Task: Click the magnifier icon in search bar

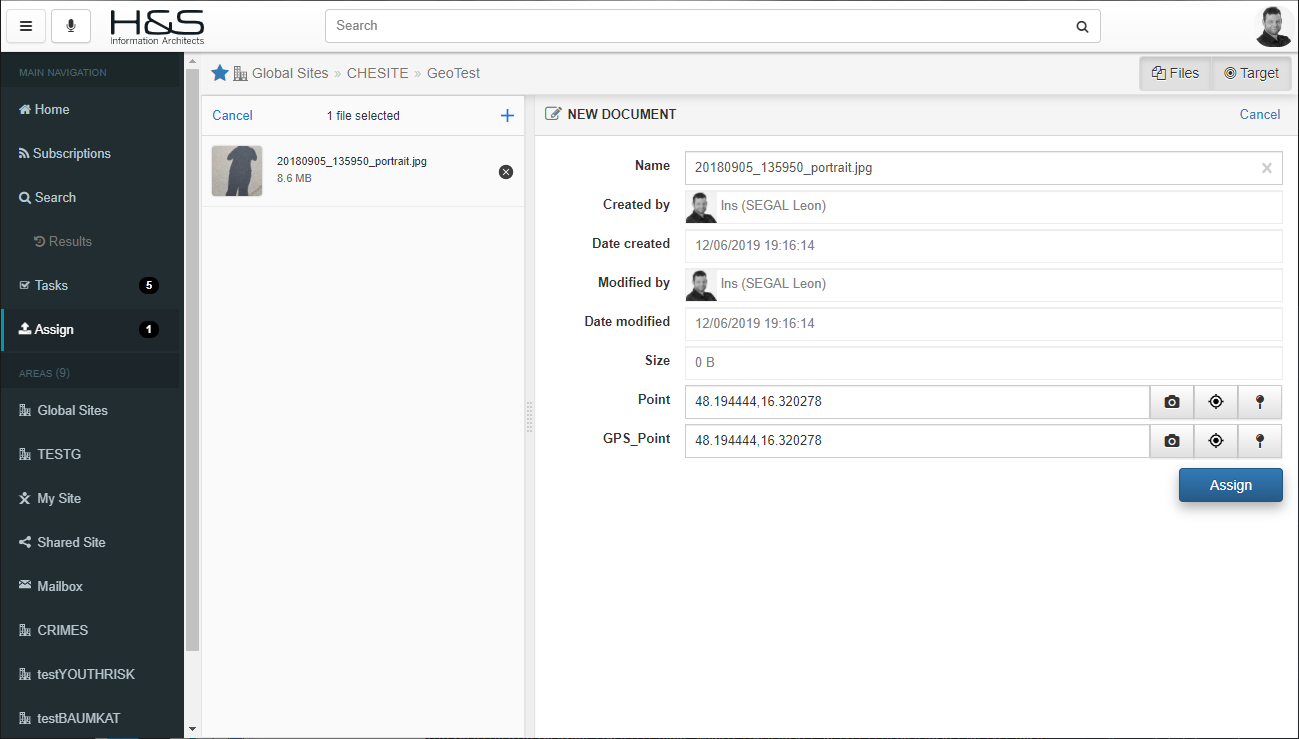Action: click(x=1082, y=27)
